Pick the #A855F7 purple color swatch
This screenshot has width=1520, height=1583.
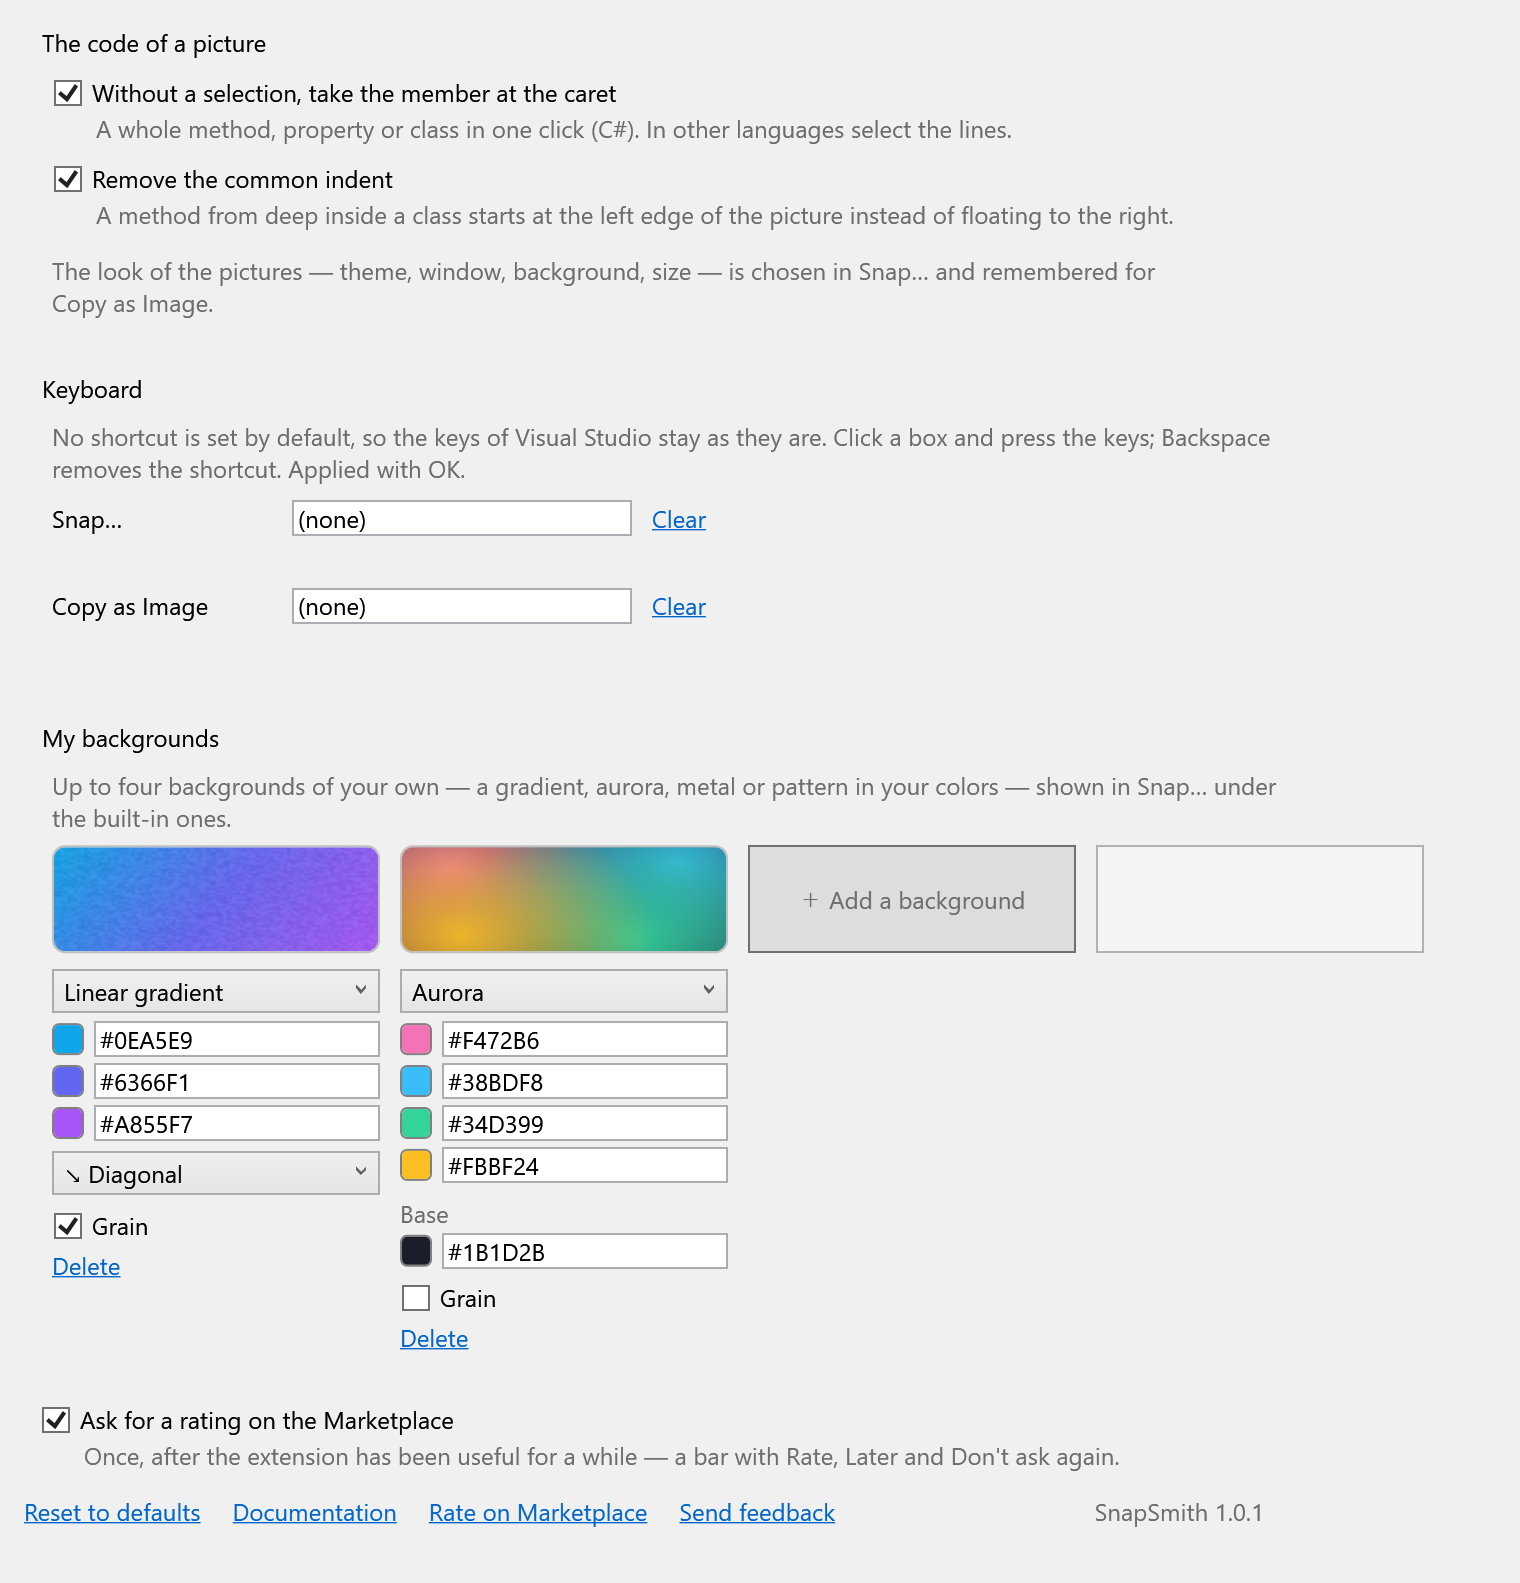[x=68, y=1123]
